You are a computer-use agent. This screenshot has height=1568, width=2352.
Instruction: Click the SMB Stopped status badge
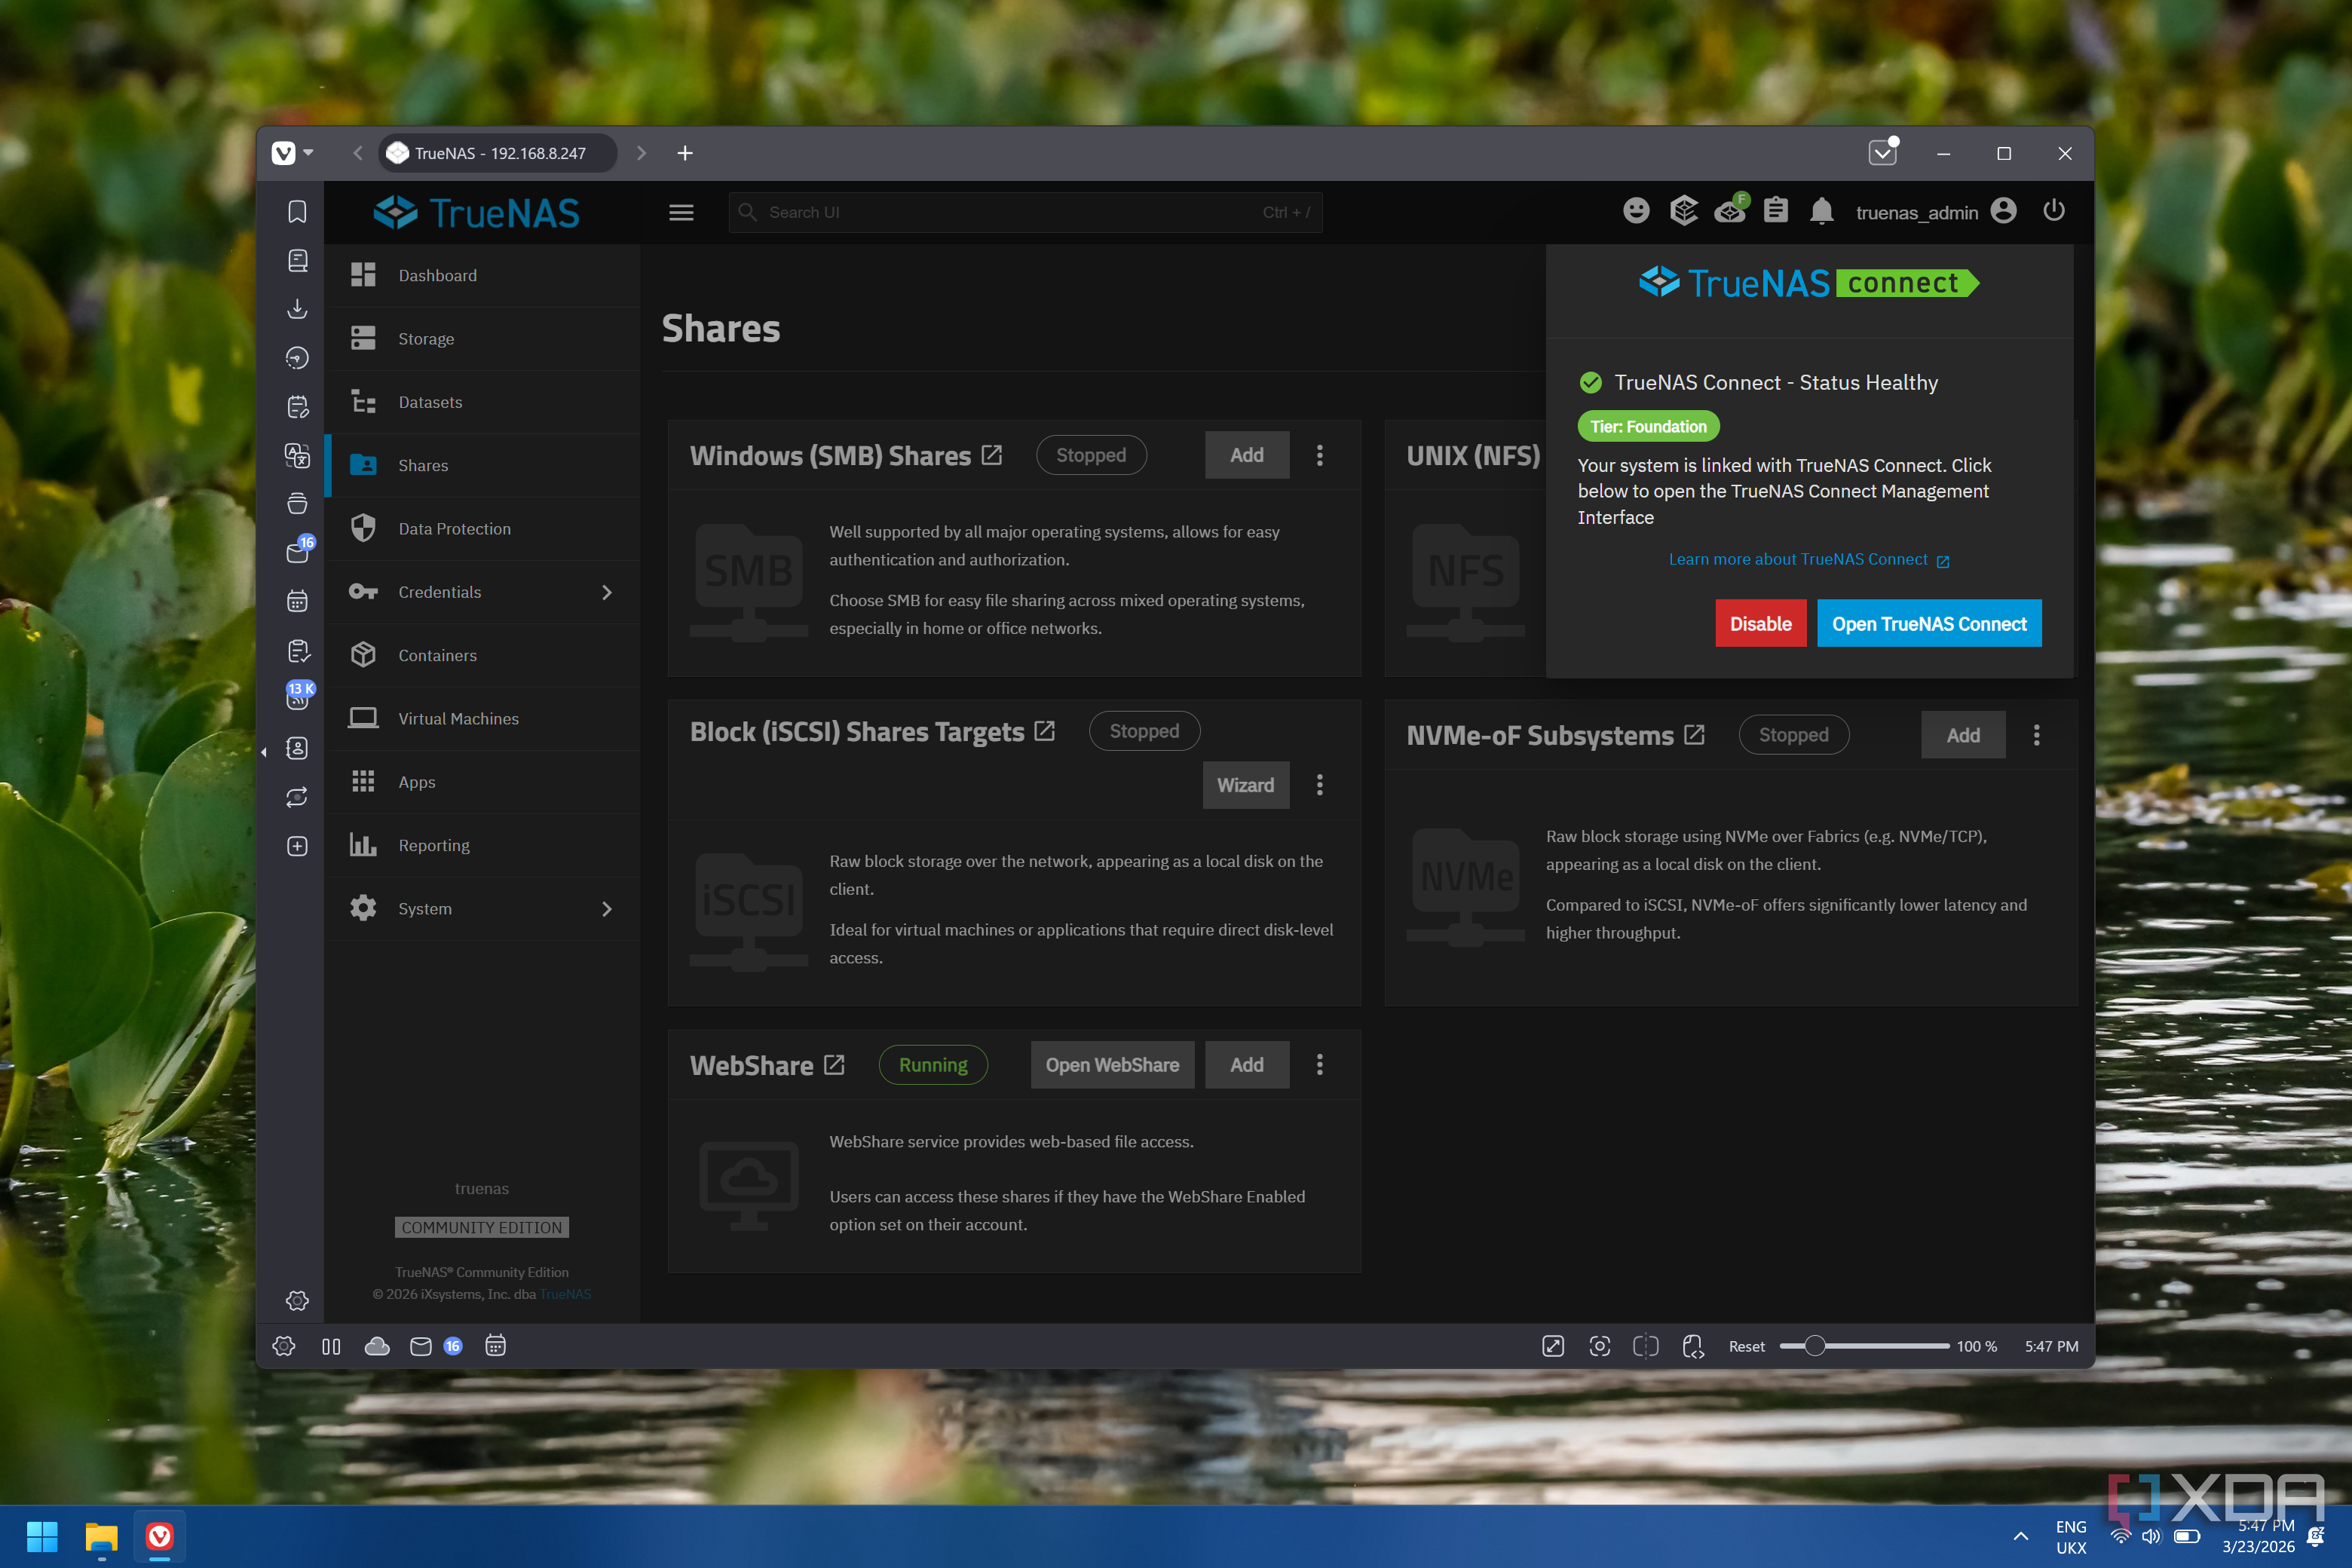[x=1091, y=455]
